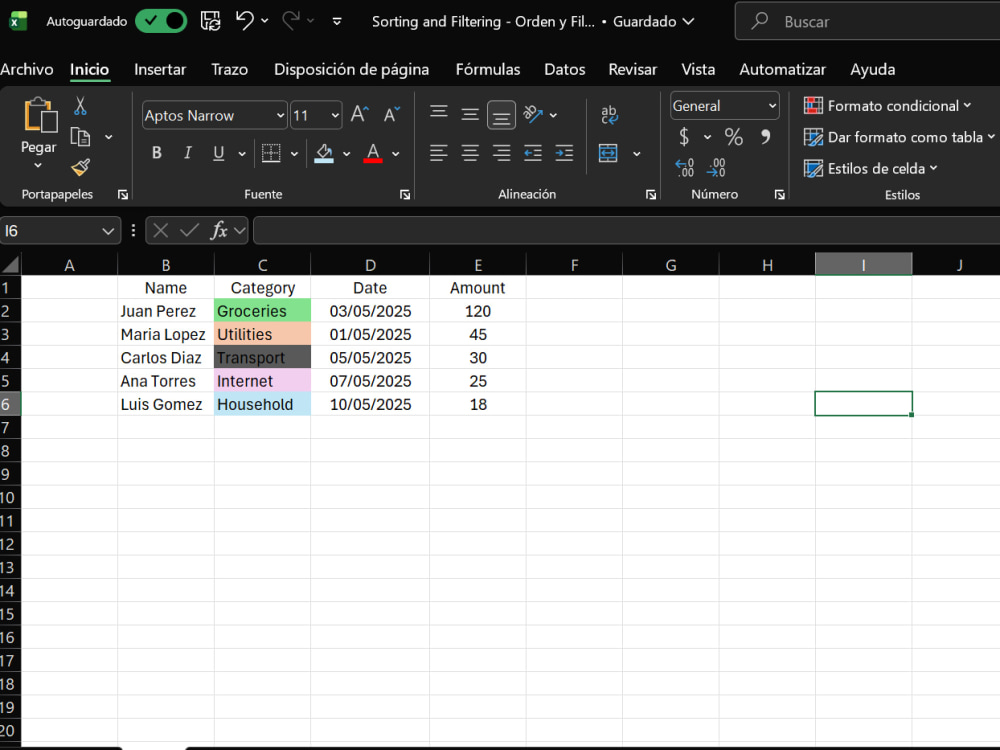Expand font color palette arrow

point(395,154)
